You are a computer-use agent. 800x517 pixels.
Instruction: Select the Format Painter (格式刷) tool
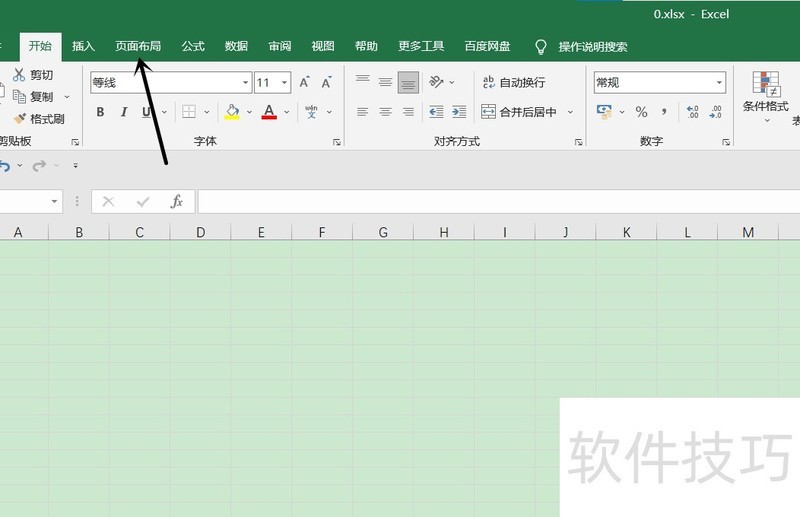tap(39, 119)
